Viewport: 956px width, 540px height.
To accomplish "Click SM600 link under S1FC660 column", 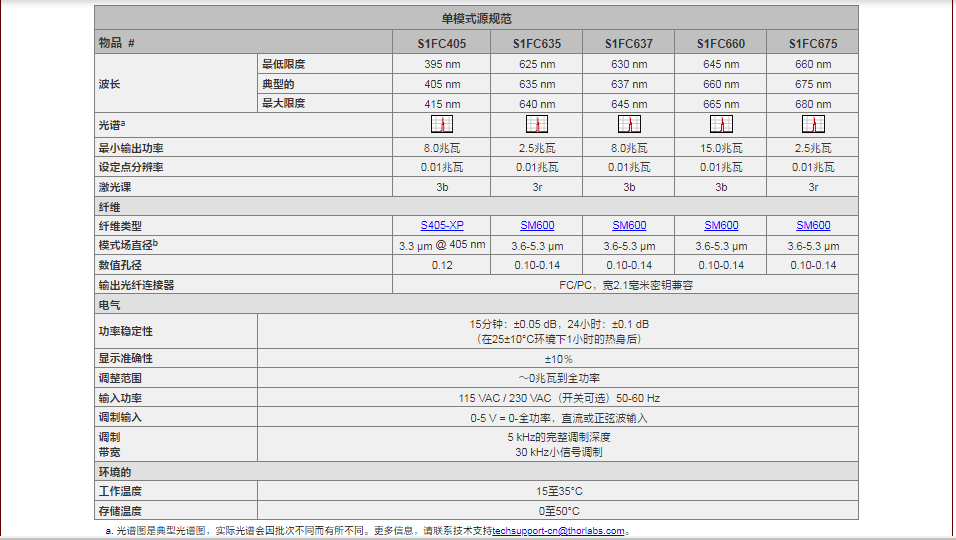I will click(721, 226).
